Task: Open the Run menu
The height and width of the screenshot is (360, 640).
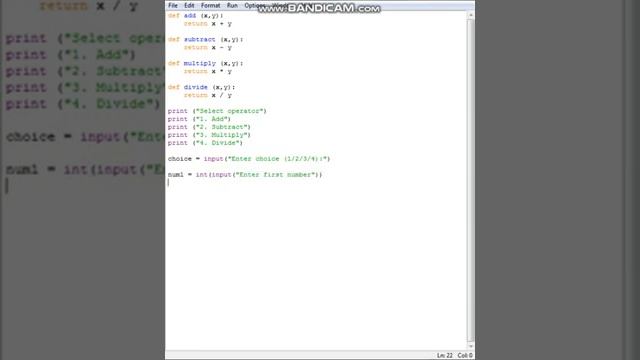Action: (232, 6)
